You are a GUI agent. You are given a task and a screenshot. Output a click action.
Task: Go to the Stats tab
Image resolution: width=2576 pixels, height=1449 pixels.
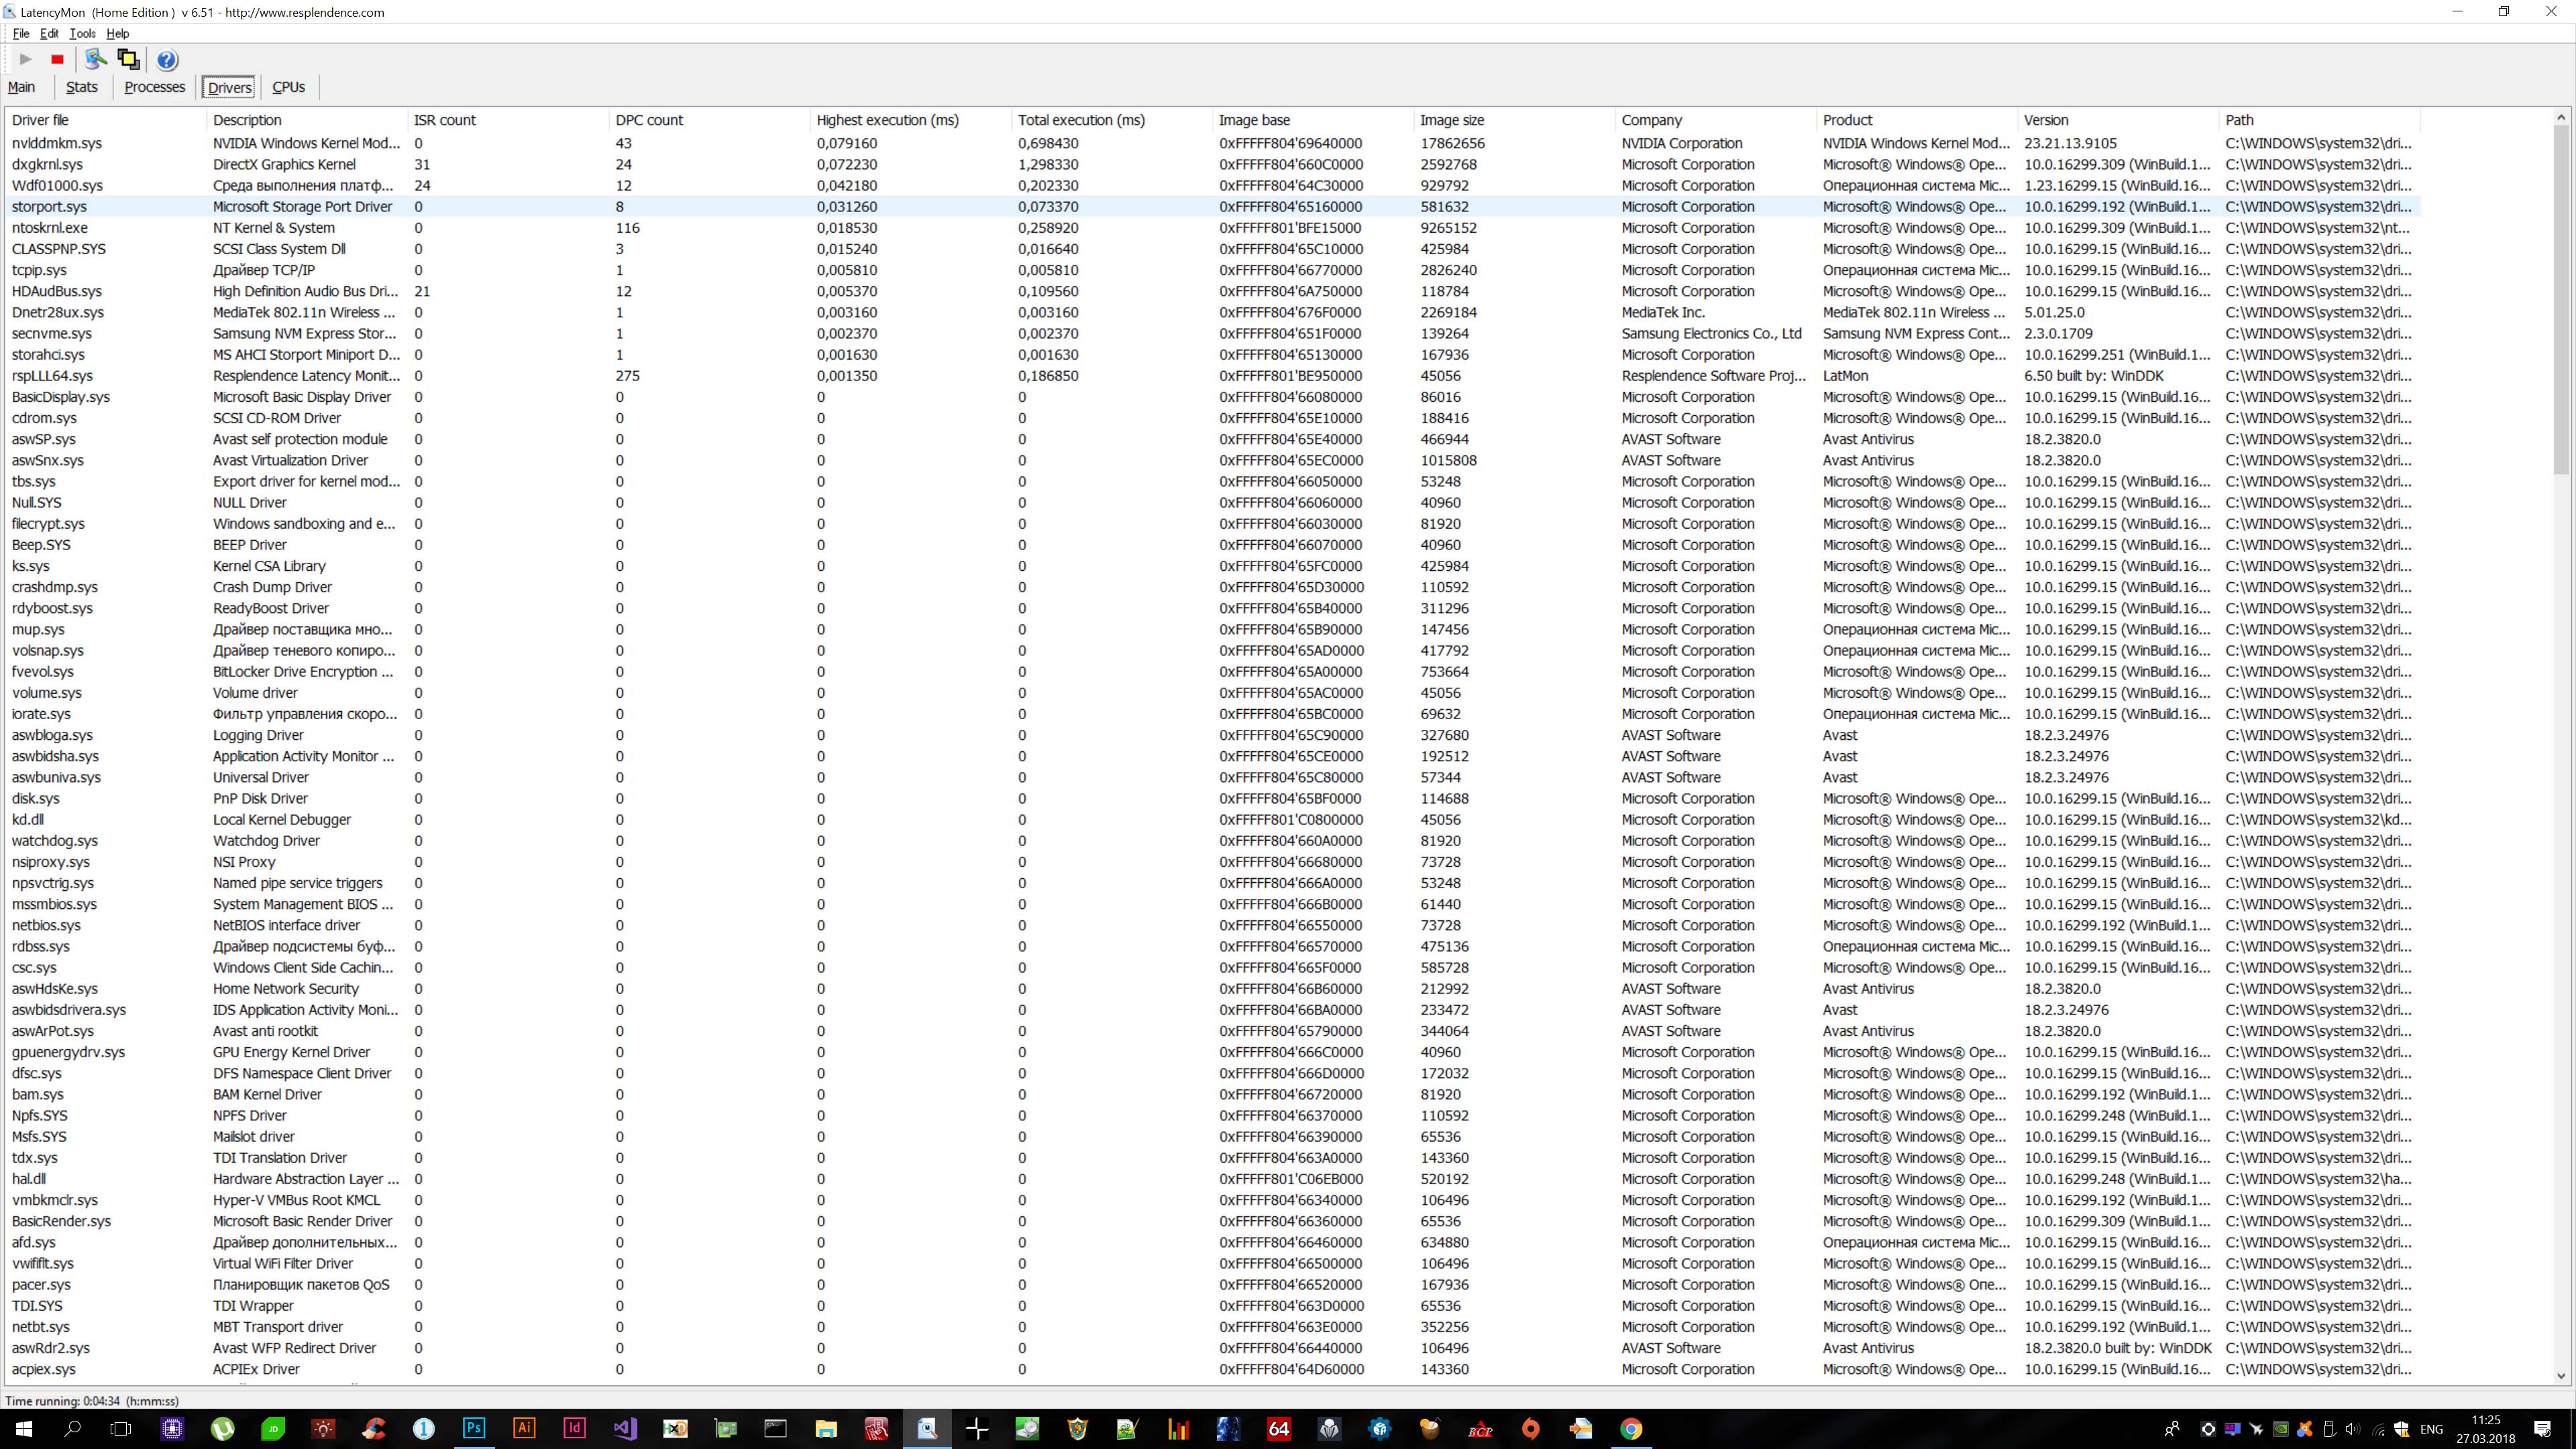(82, 87)
